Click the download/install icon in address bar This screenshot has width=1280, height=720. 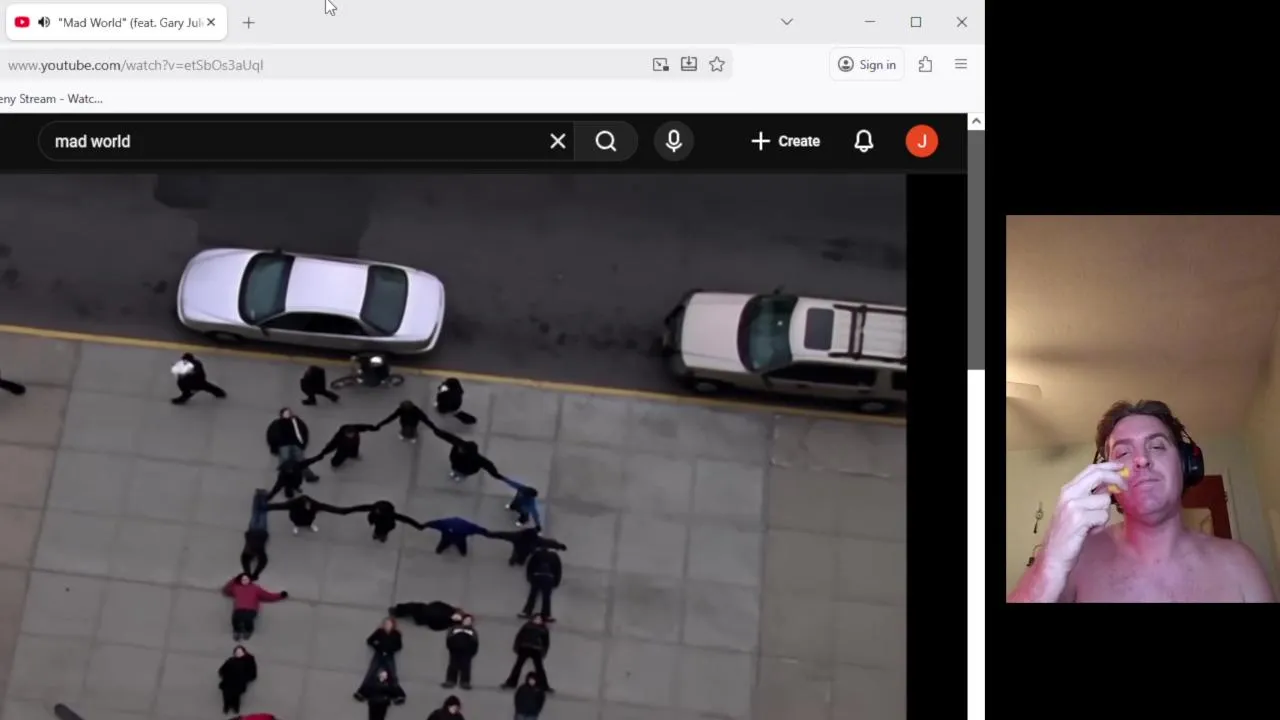pyautogui.click(x=689, y=65)
